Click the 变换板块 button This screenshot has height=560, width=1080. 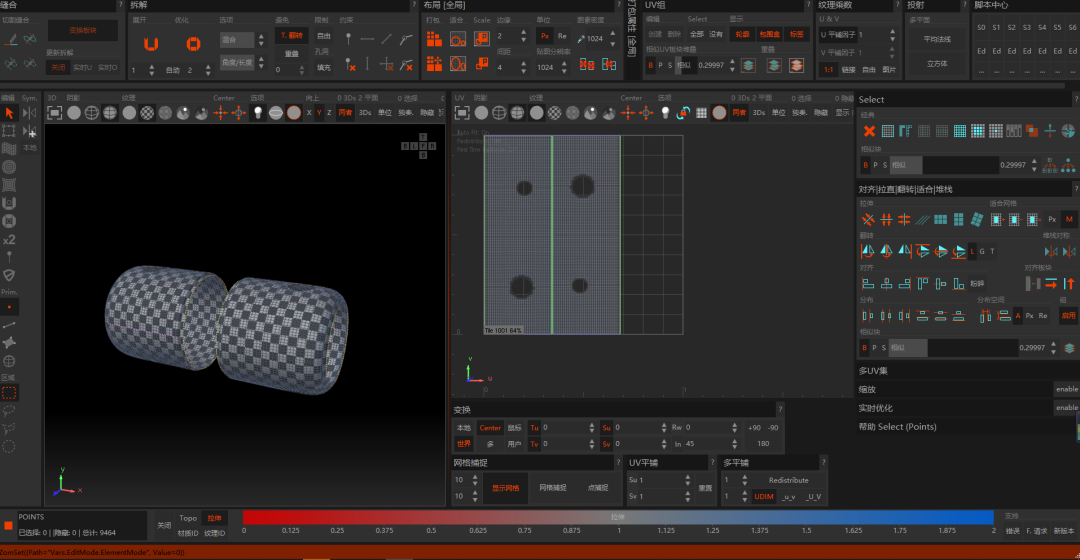(83, 30)
